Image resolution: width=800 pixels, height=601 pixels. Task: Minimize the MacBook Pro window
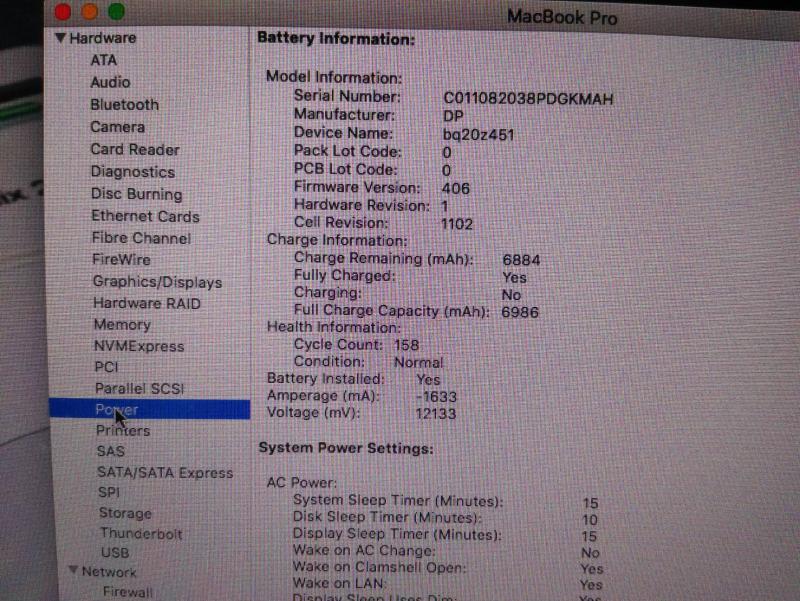pyautogui.click(x=90, y=12)
